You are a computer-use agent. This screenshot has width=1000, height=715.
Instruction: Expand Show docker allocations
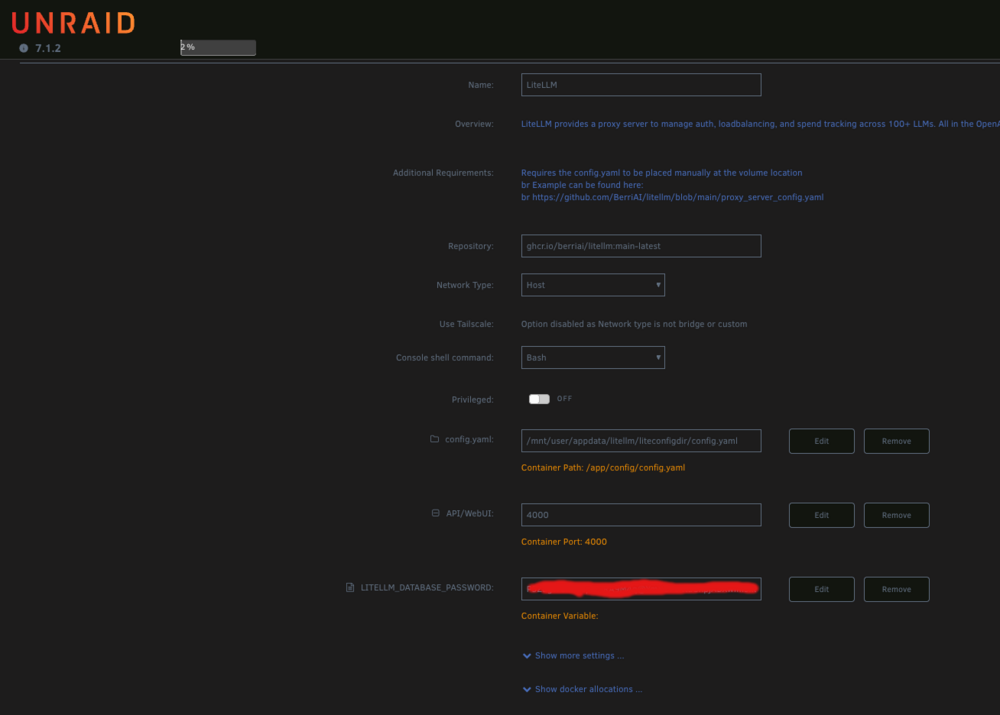[582, 689]
